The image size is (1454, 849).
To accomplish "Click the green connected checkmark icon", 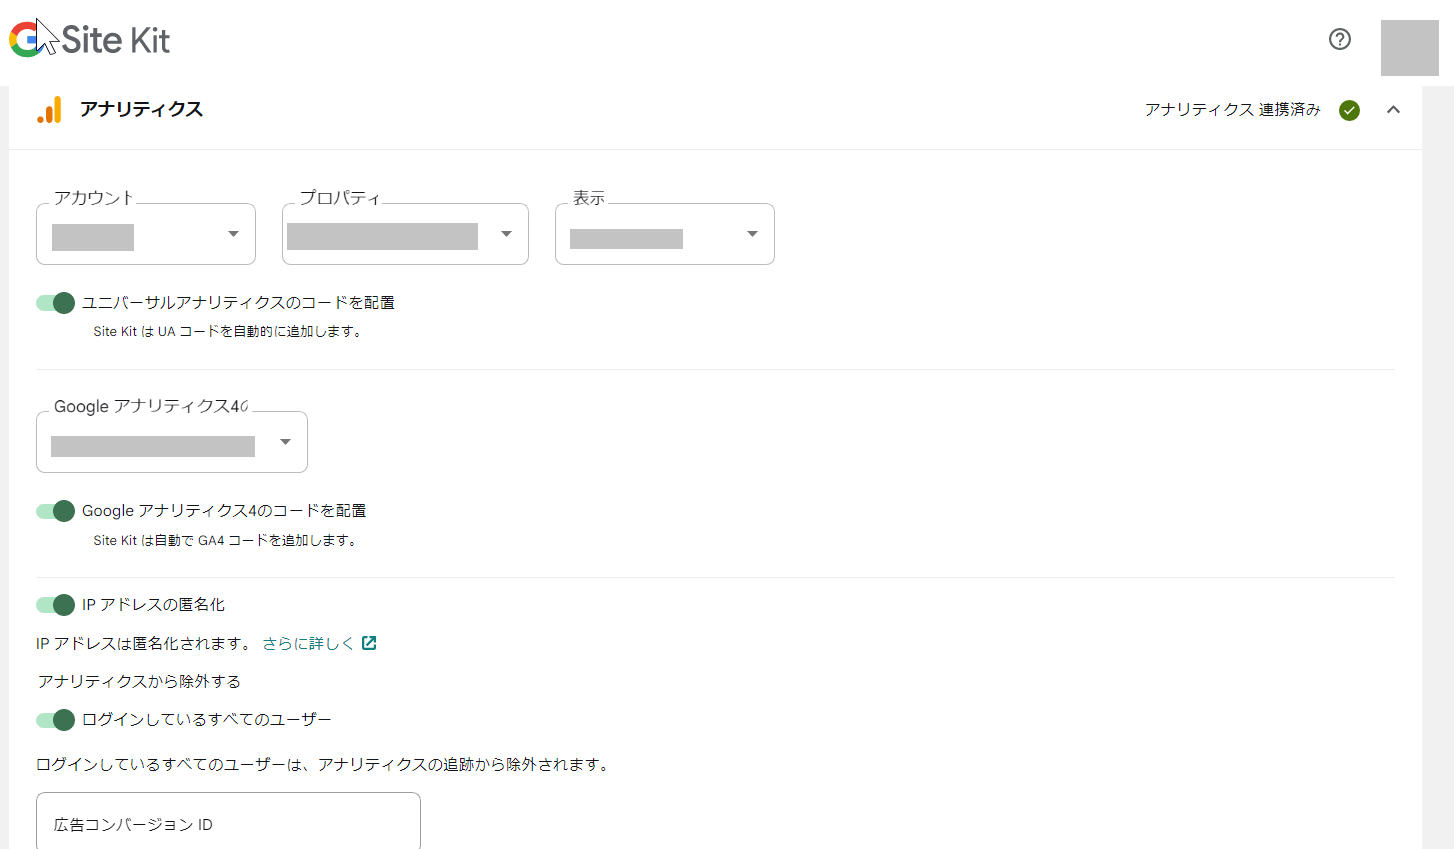I will tap(1350, 110).
